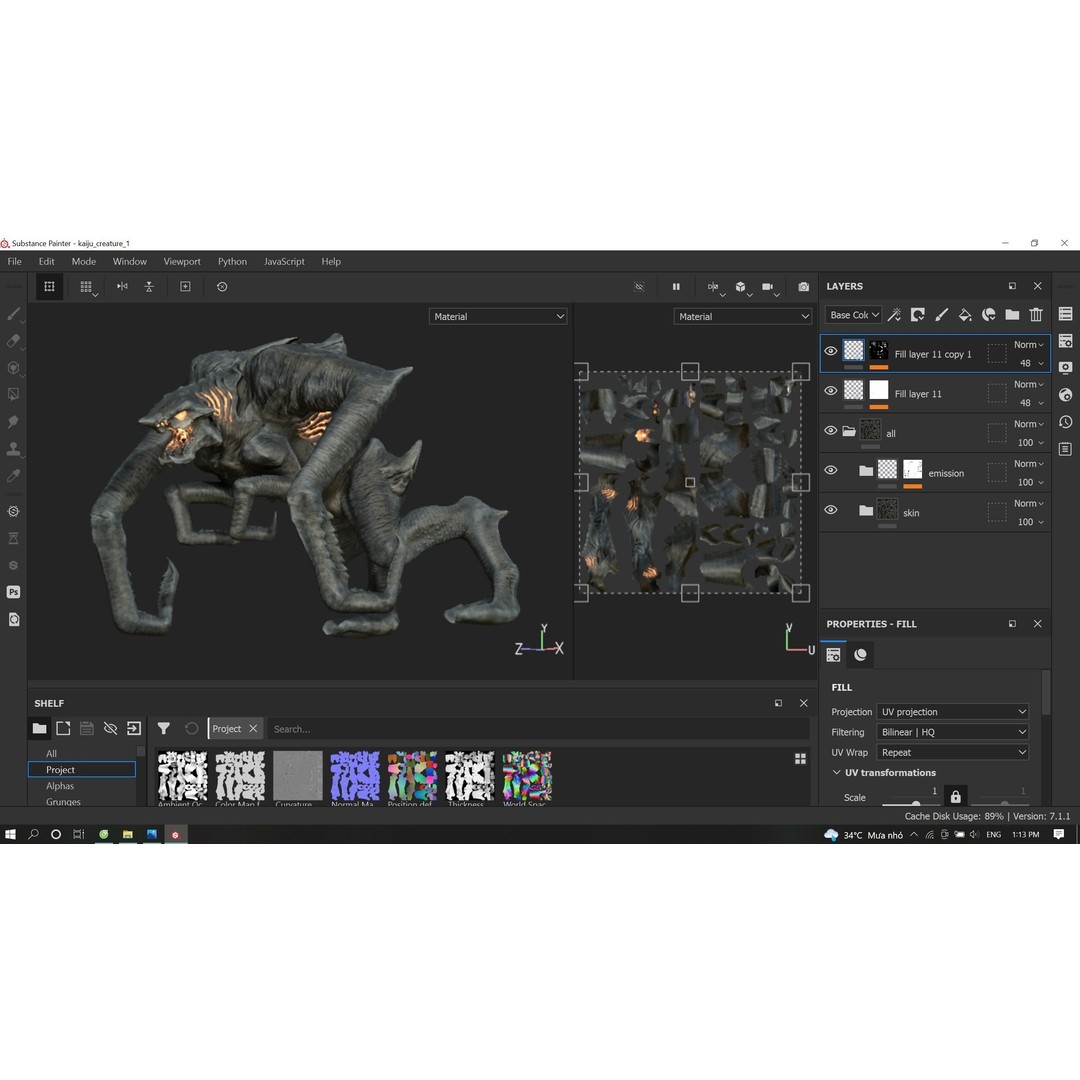Open the Texture Set Settings sidebar icon
The height and width of the screenshot is (1080, 1080).
click(x=1066, y=341)
